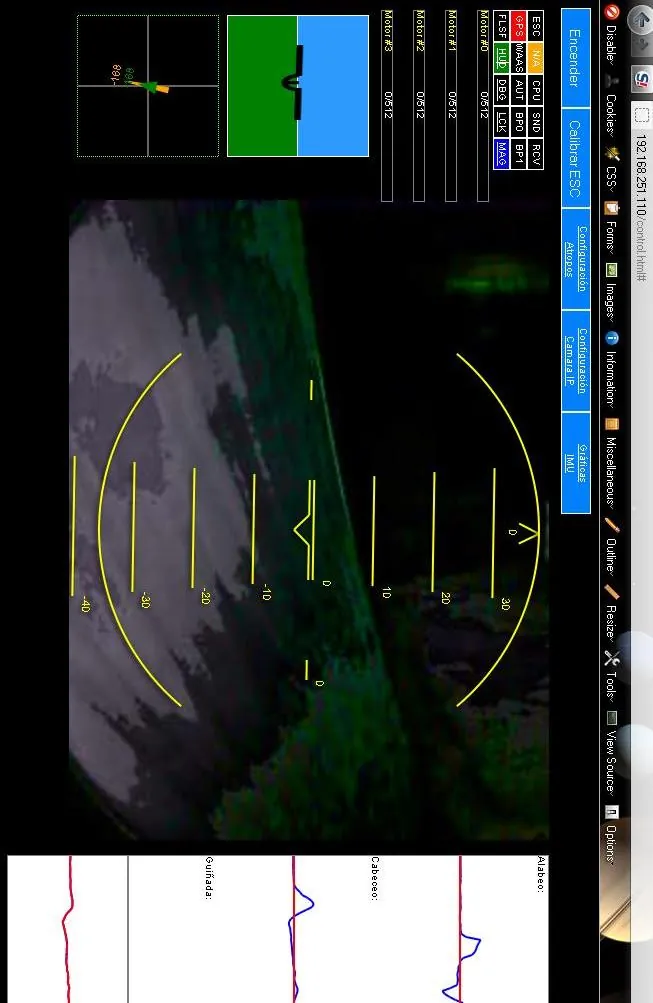This screenshot has width=653, height=1003.
Task: Open the Gráficas IMU link
Action: point(576,463)
